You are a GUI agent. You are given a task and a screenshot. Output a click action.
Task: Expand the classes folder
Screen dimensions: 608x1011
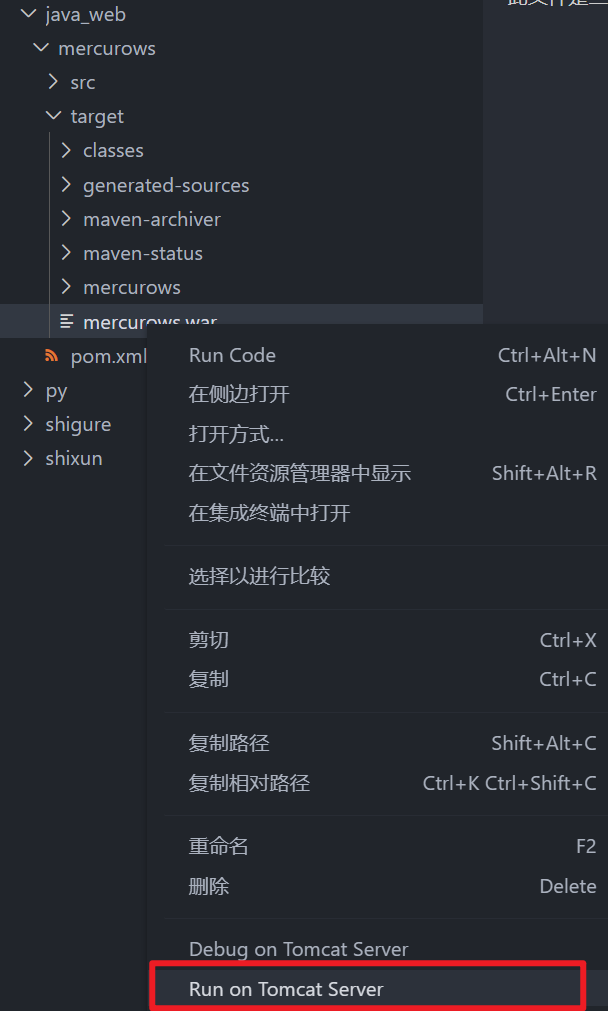pyautogui.click(x=66, y=150)
